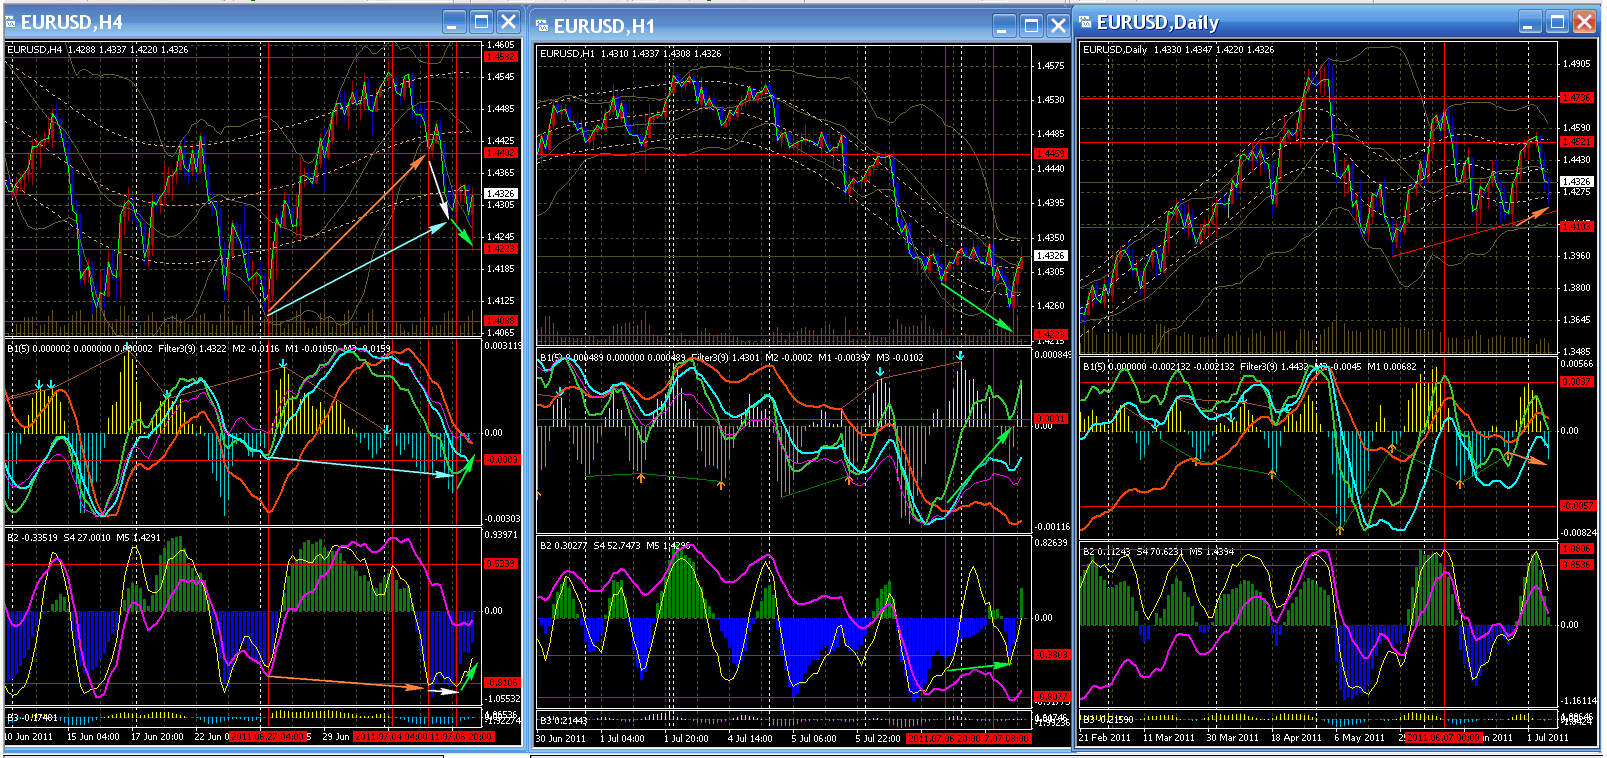This screenshot has width=1607, height=758.
Task: Close the EURUSD,H4 chart window
Action: click(508, 22)
